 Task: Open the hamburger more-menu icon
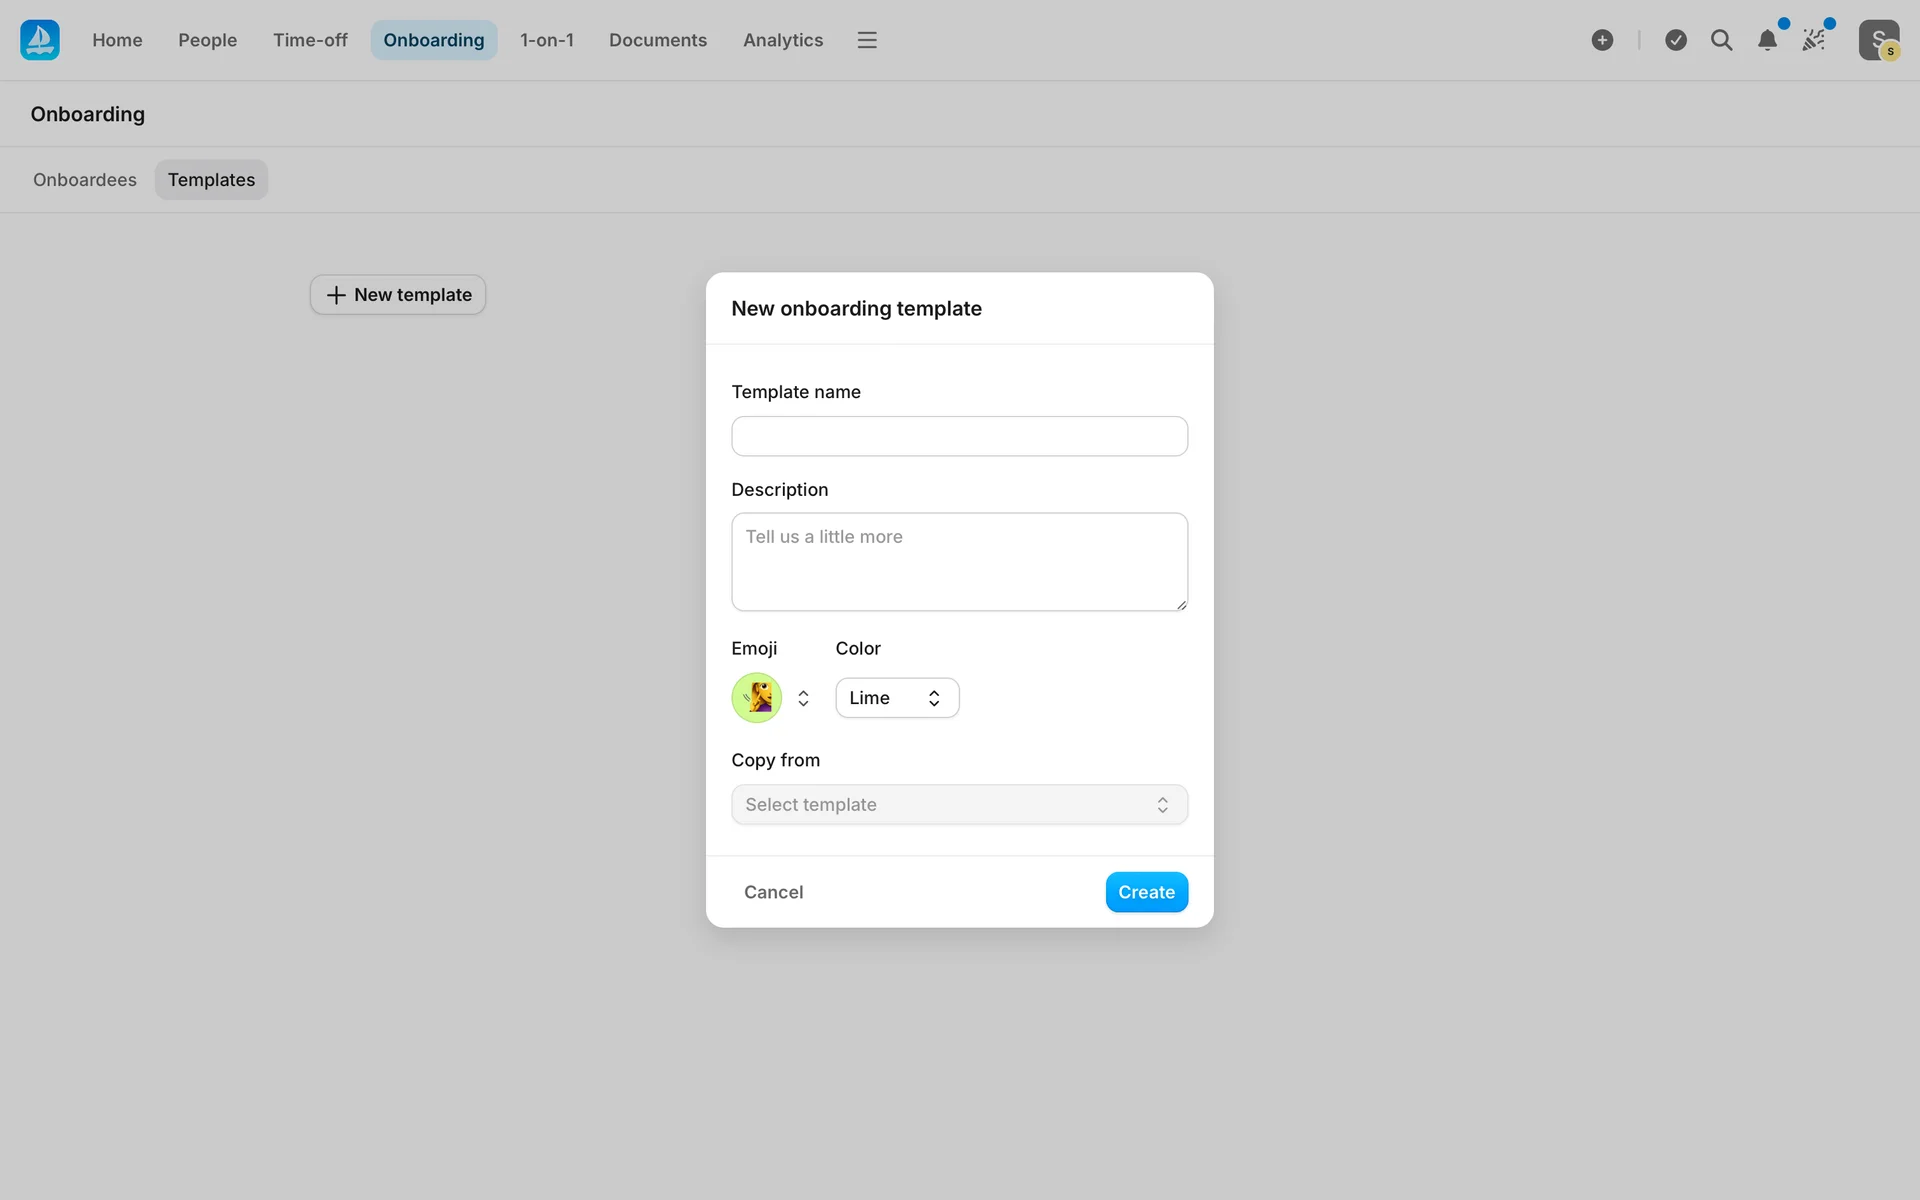click(867, 40)
